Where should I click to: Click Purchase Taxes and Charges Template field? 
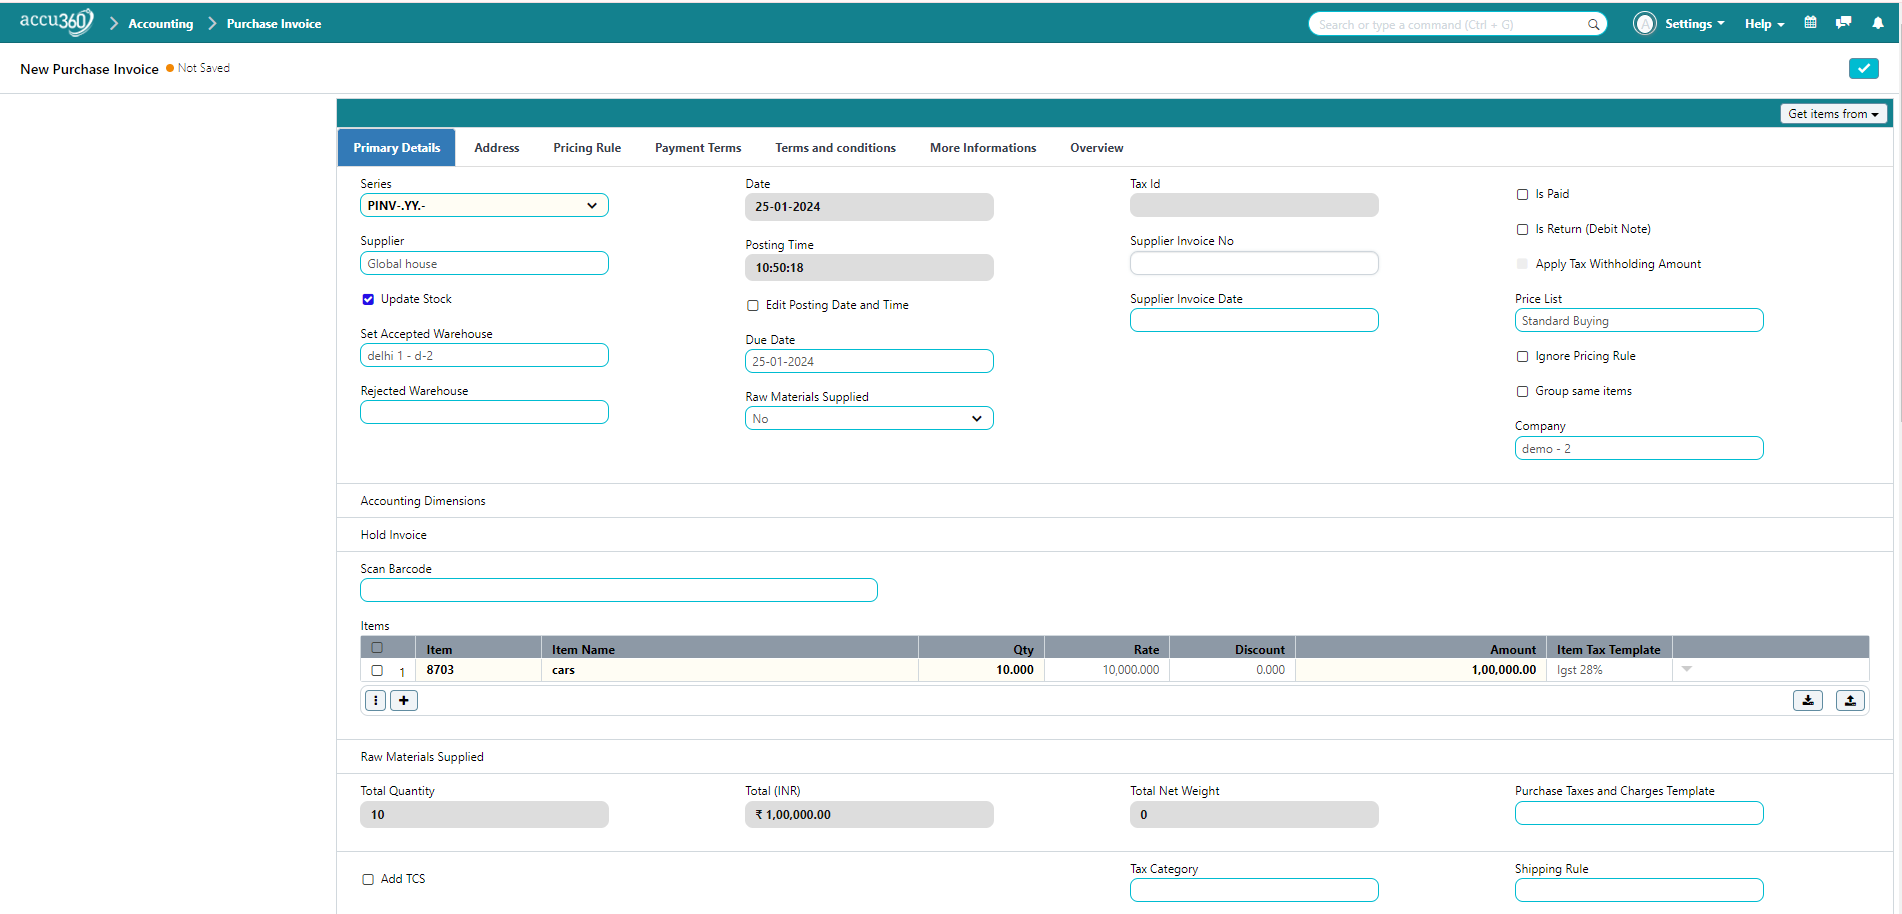click(x=1639, y=813)
